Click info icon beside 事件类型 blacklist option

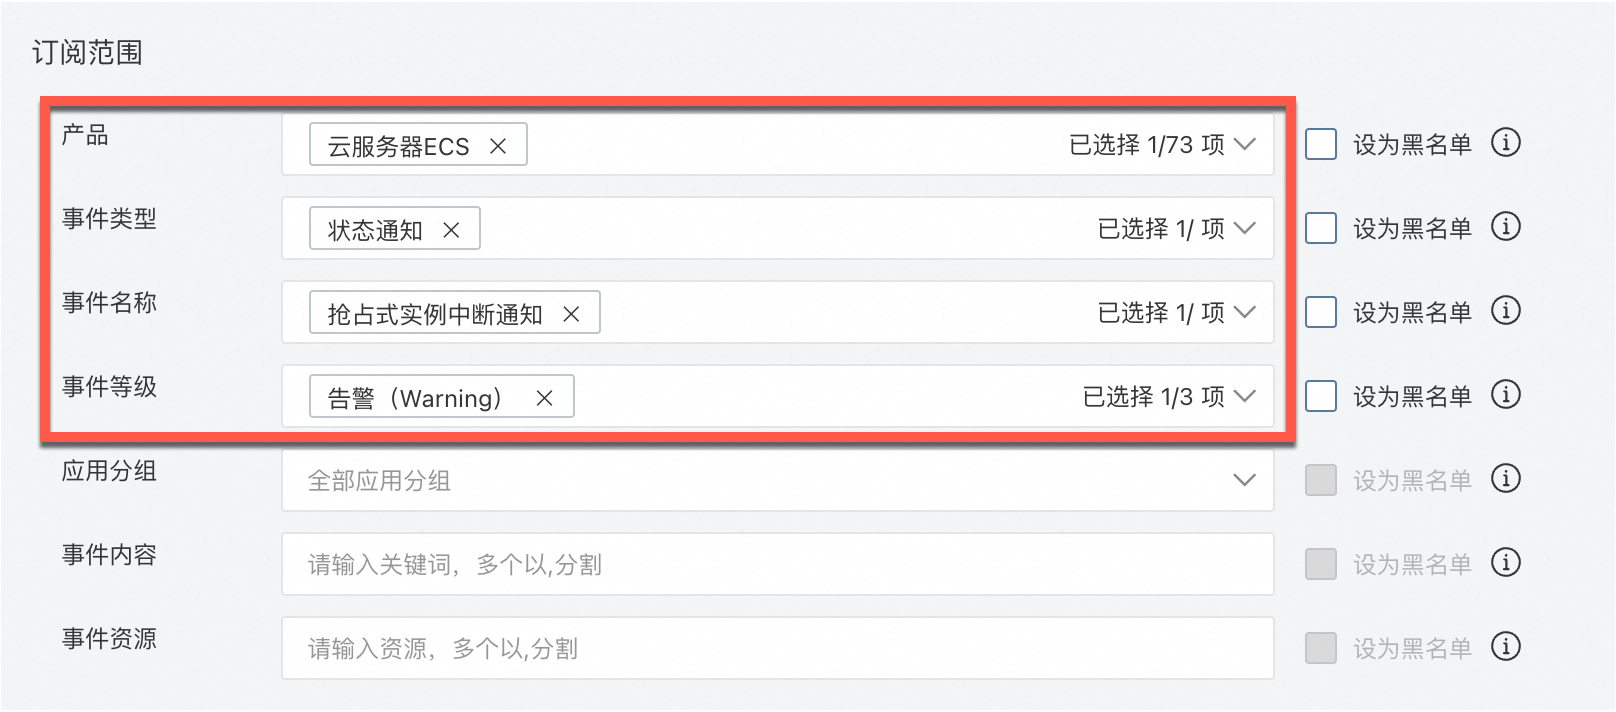[1505, 227]
